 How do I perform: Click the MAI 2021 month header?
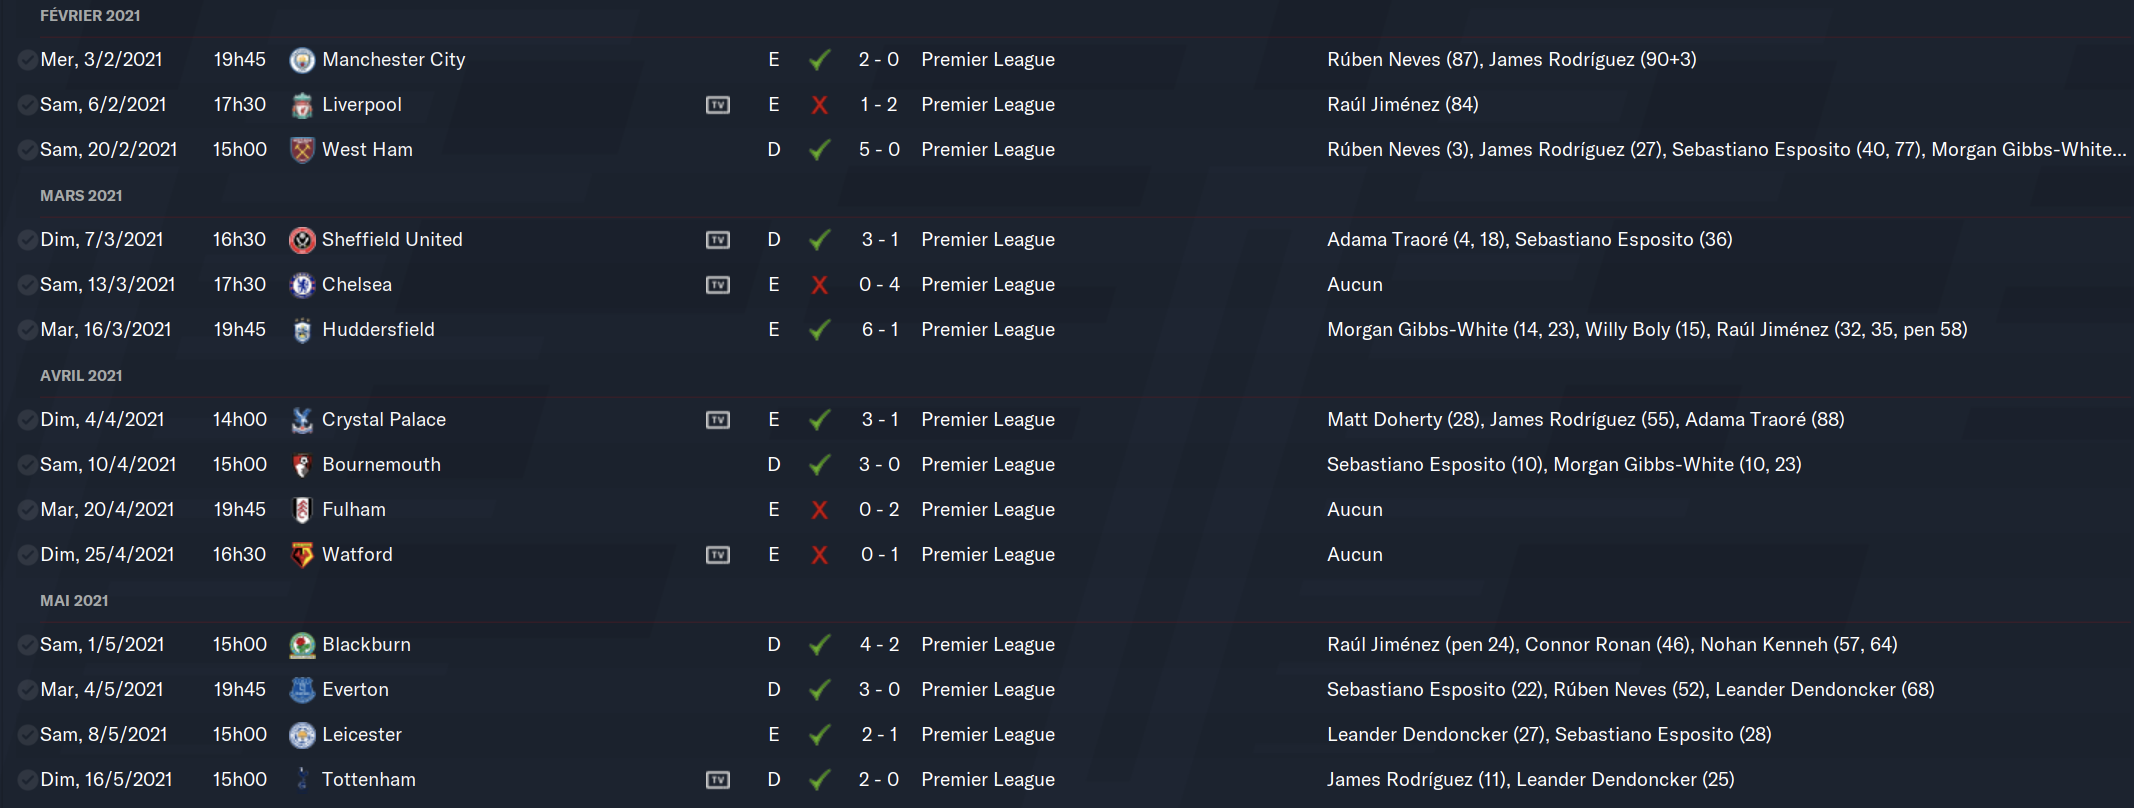[74, 601]
